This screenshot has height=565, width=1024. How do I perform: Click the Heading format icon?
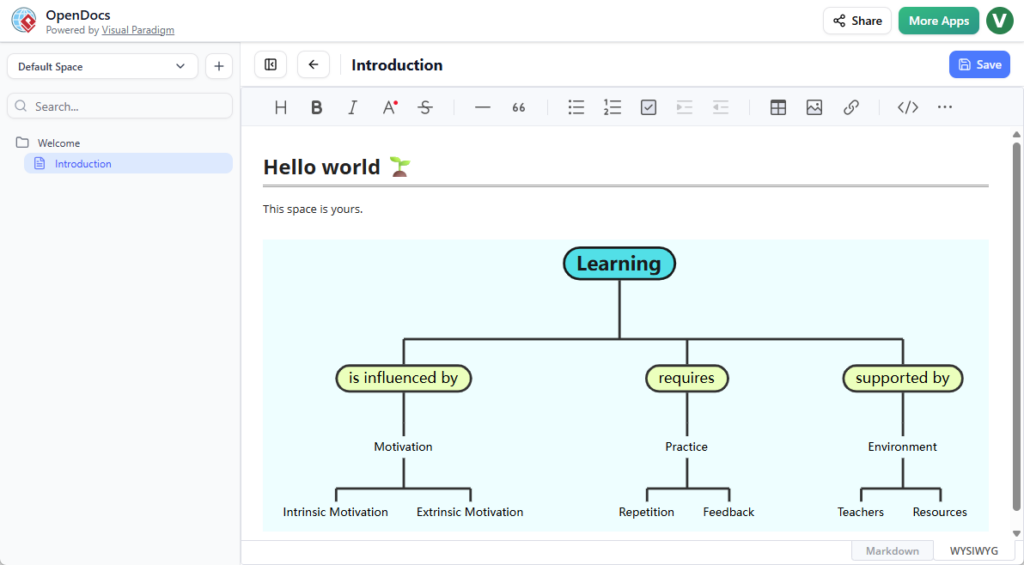(281, 108)
